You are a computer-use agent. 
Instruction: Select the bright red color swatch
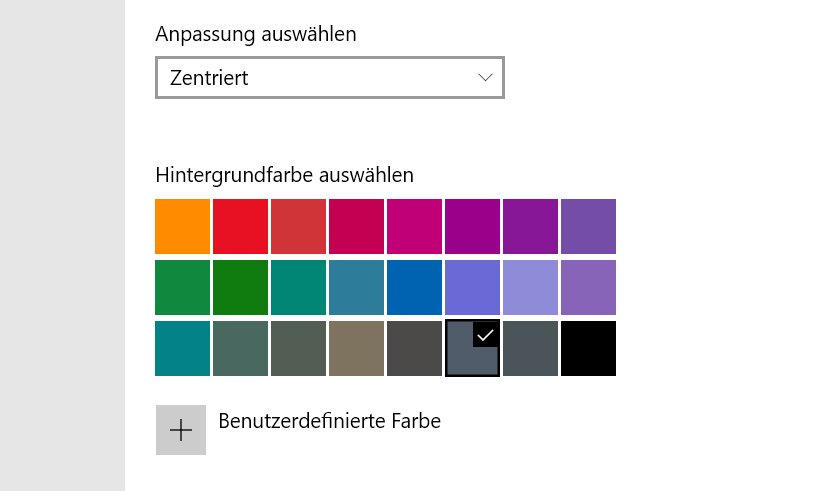(x=241, y=227)
